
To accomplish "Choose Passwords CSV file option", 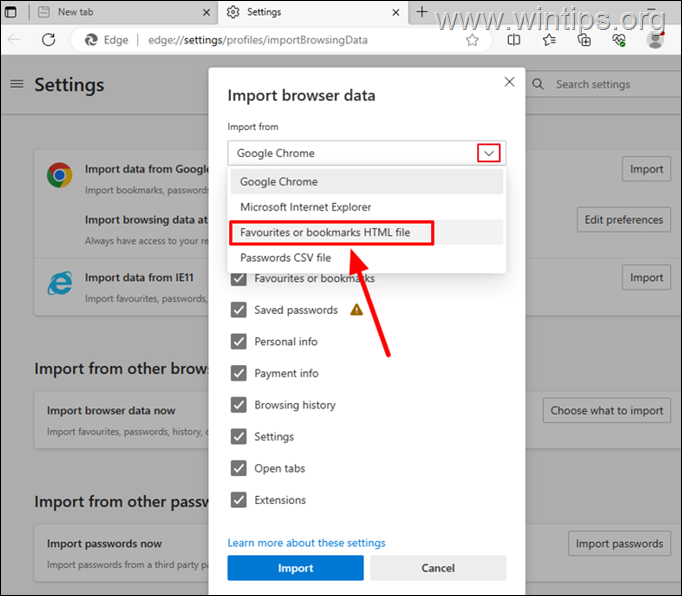I will 367,258.
